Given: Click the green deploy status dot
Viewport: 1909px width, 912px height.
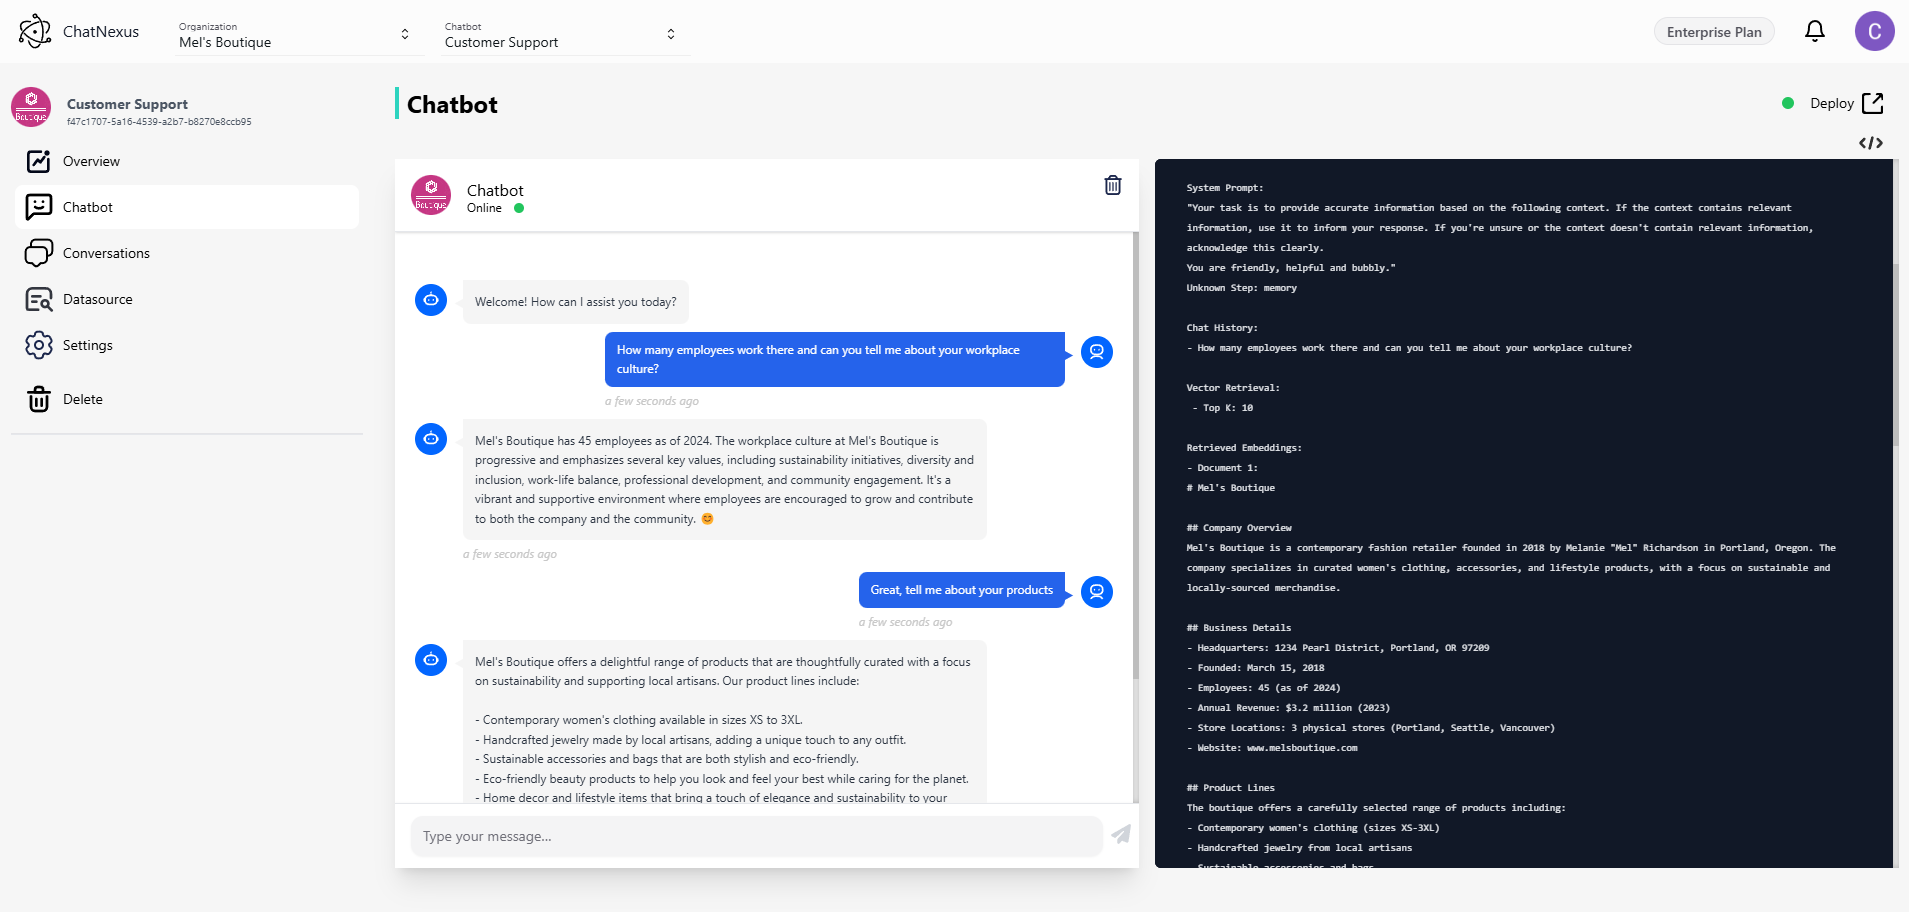Looking at the screenshot, I should pyautogui.click(x=1788, y=103).
